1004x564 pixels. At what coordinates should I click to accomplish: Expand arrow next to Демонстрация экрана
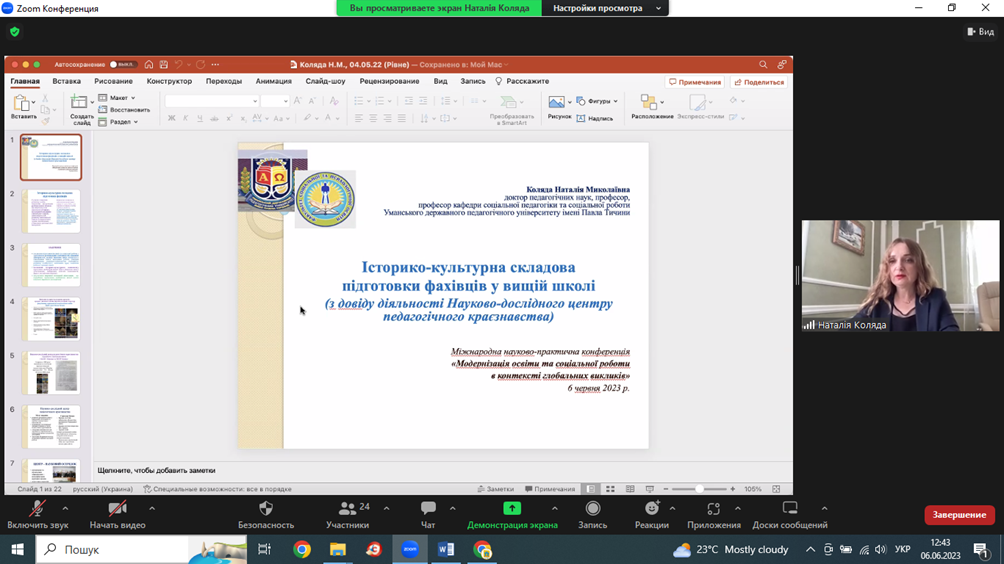tap(555, 508)
